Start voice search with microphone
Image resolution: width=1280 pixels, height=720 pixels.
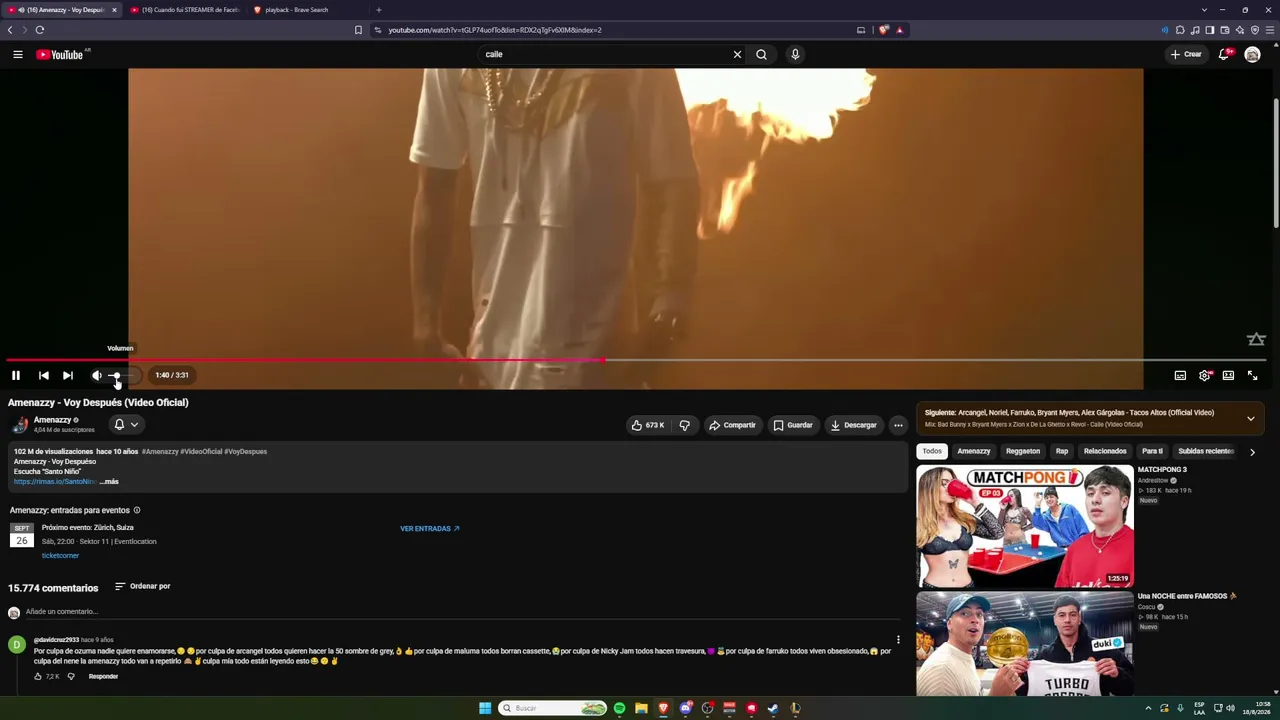click(x=795, y=54)
